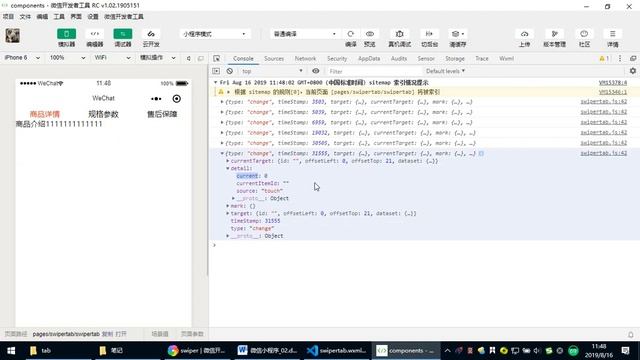
Task: Toggle the live expression eye icon
Action: pos(316,71)
